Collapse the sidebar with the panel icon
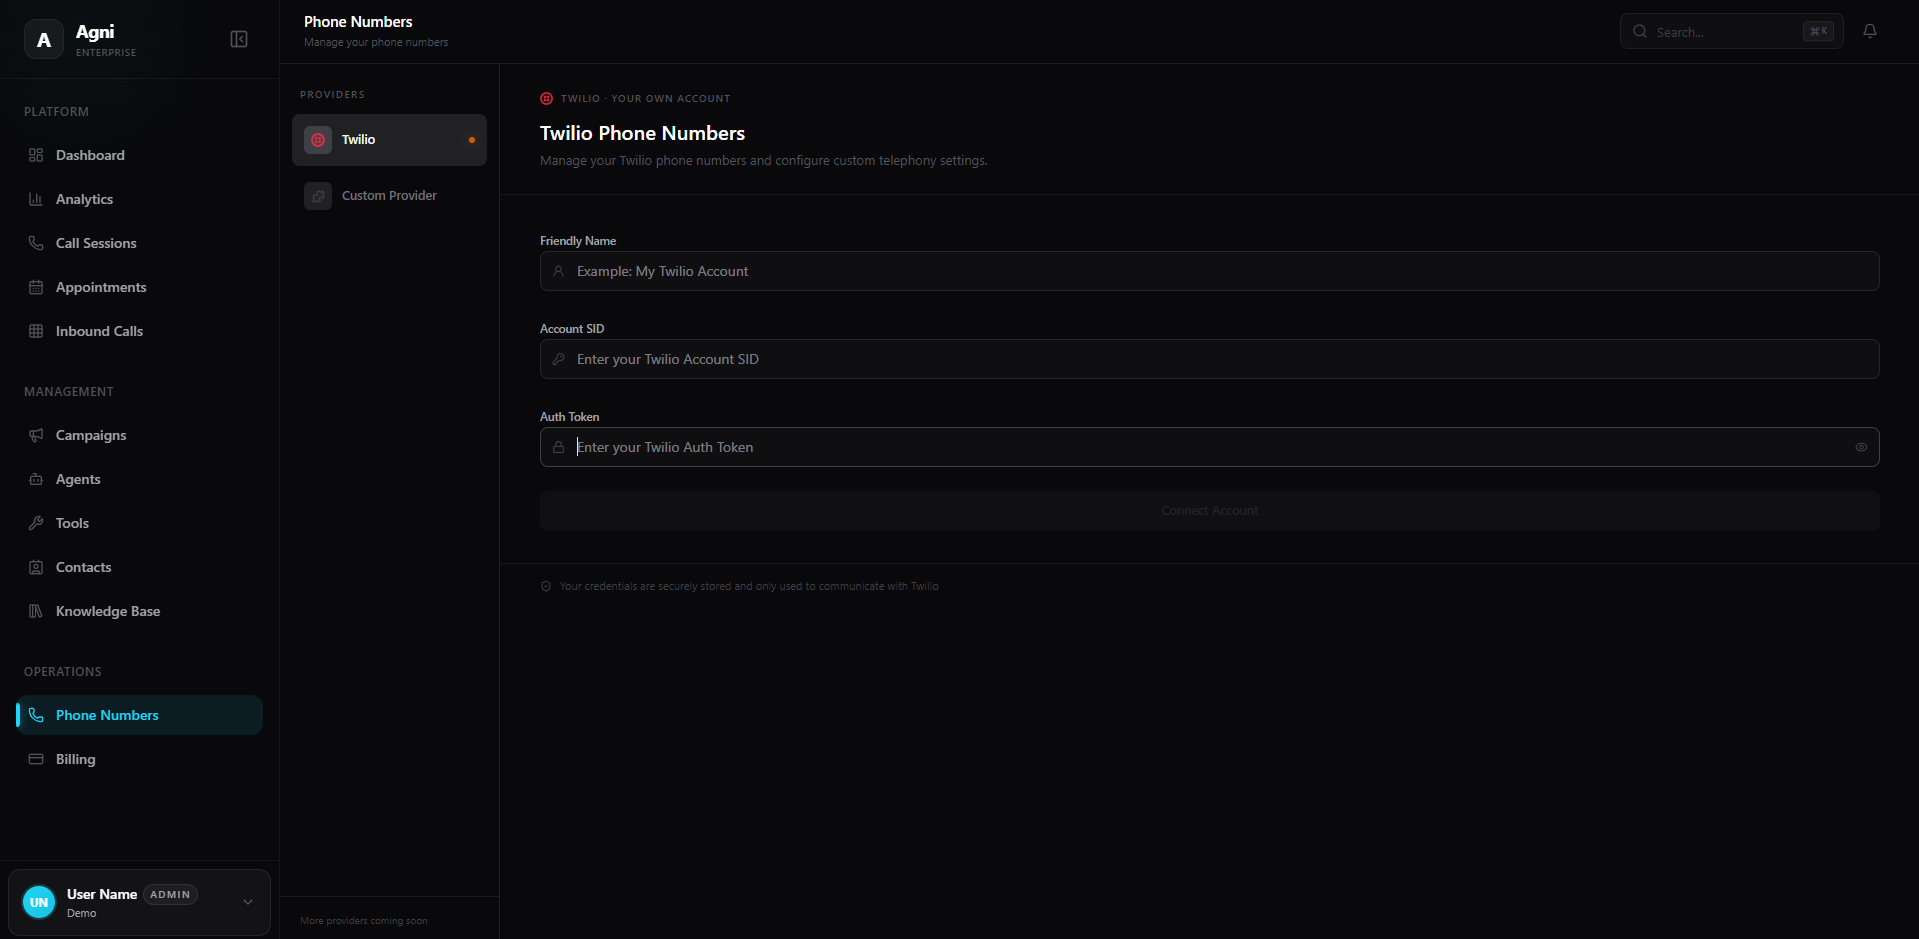This screenshot has height=939, width=1919. [x=239, y=39]
